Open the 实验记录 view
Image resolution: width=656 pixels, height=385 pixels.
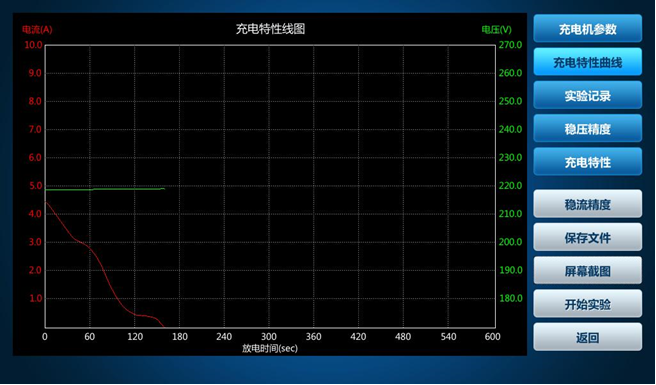pyautogui.click(x=587, y=96)
